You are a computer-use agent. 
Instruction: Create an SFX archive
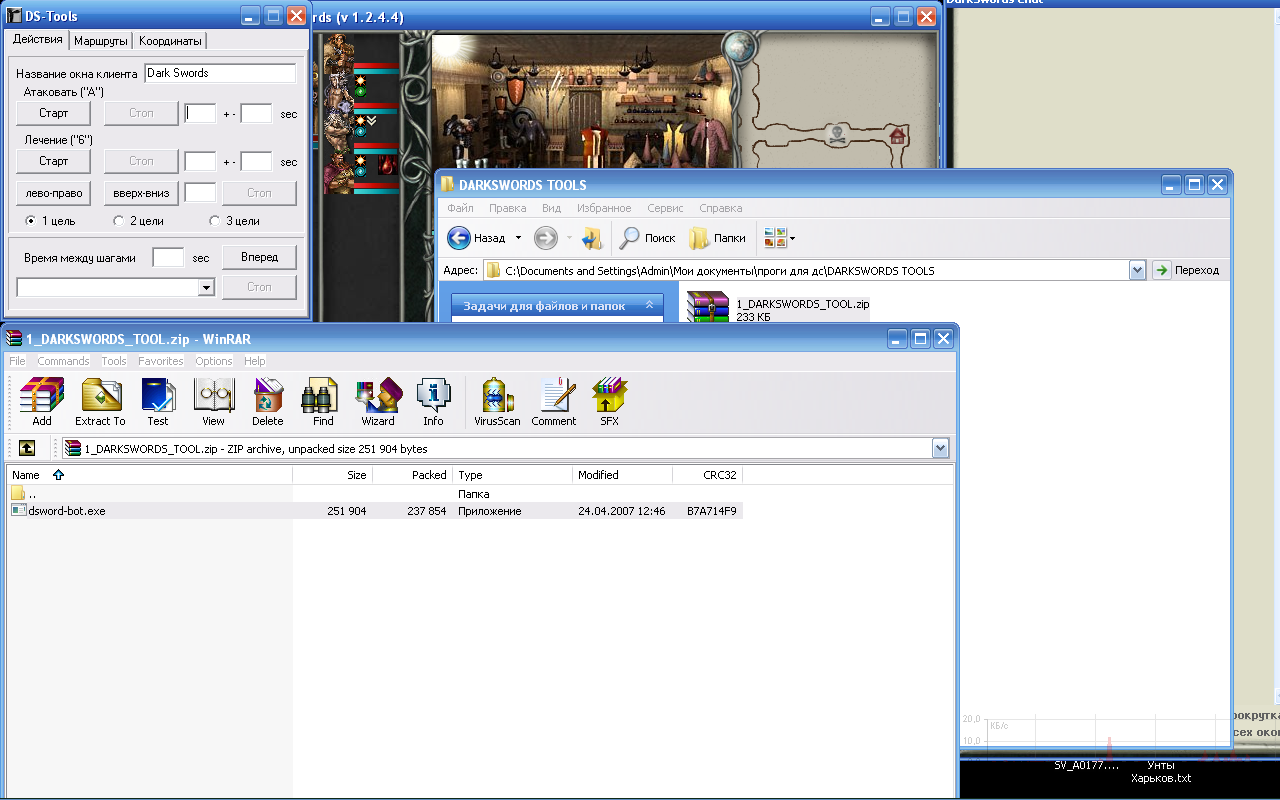[x=609, y=402]
